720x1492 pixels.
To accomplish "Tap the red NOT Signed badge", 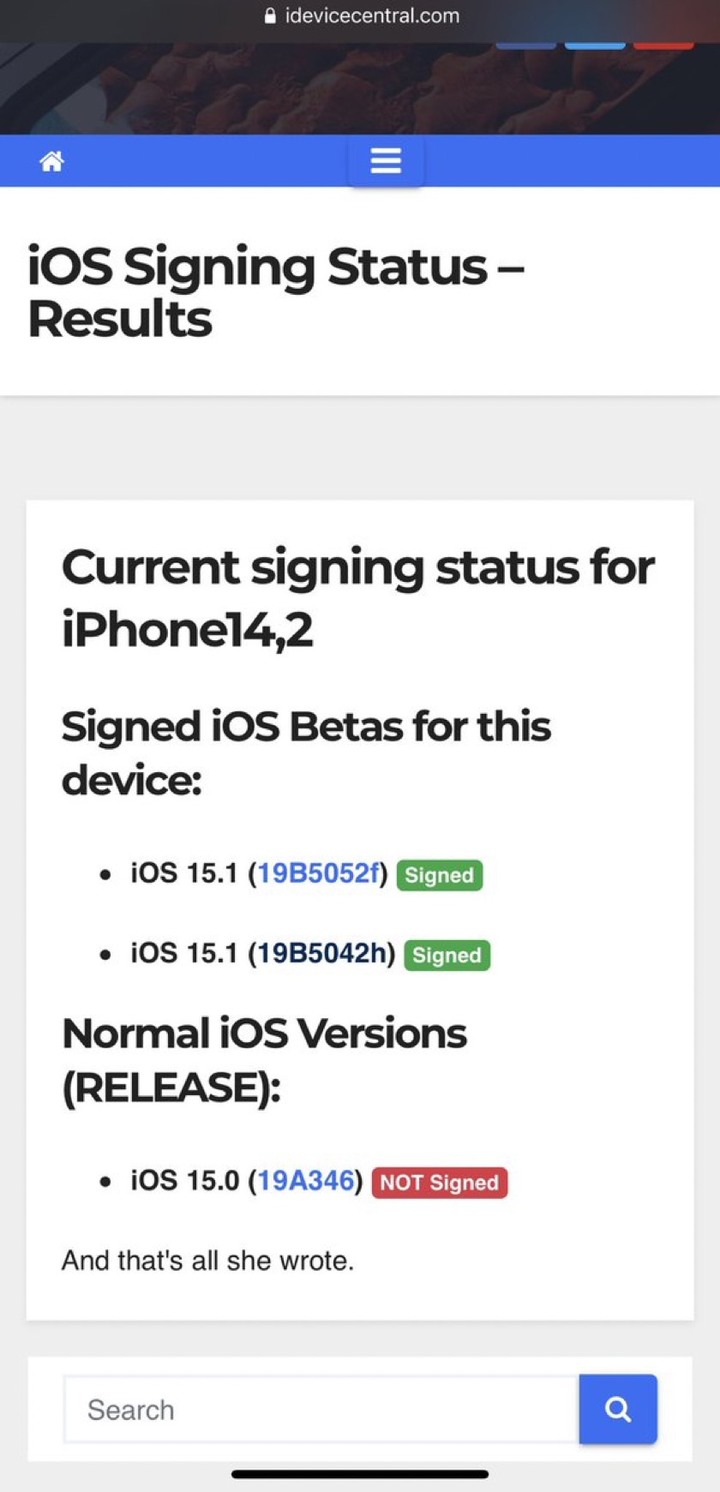I will tap(439, 1182).
